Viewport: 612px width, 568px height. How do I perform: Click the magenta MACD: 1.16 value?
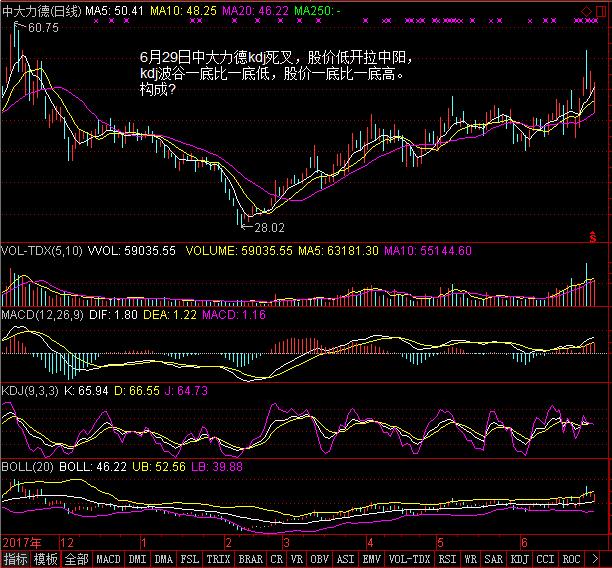tap(234, 315)
